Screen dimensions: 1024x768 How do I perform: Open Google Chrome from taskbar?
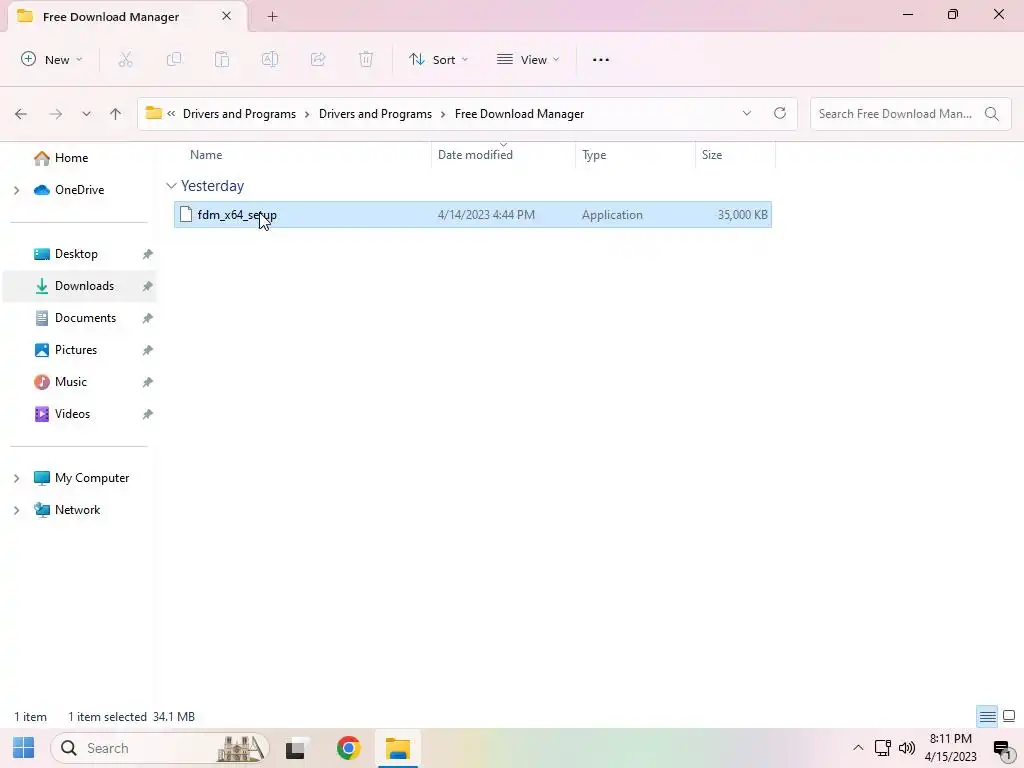point(349,748)
